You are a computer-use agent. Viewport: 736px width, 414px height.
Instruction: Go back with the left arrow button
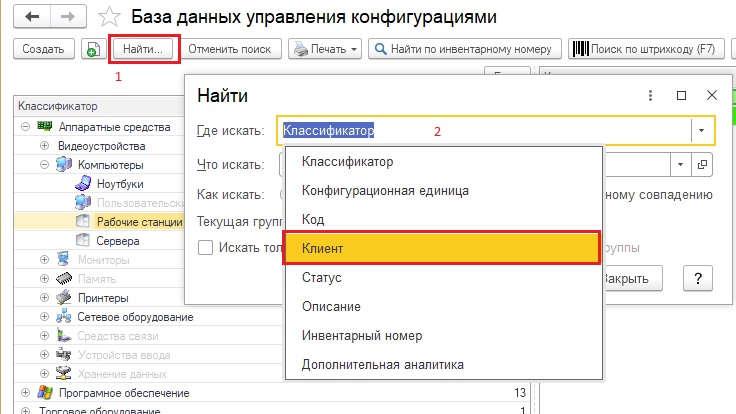[32, 18]
